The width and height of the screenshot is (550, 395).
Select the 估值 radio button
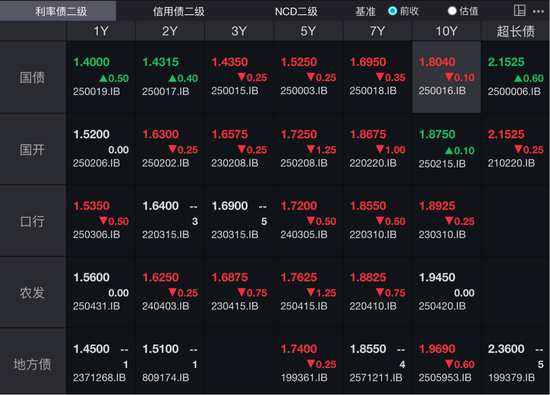[x=452, y=11]
